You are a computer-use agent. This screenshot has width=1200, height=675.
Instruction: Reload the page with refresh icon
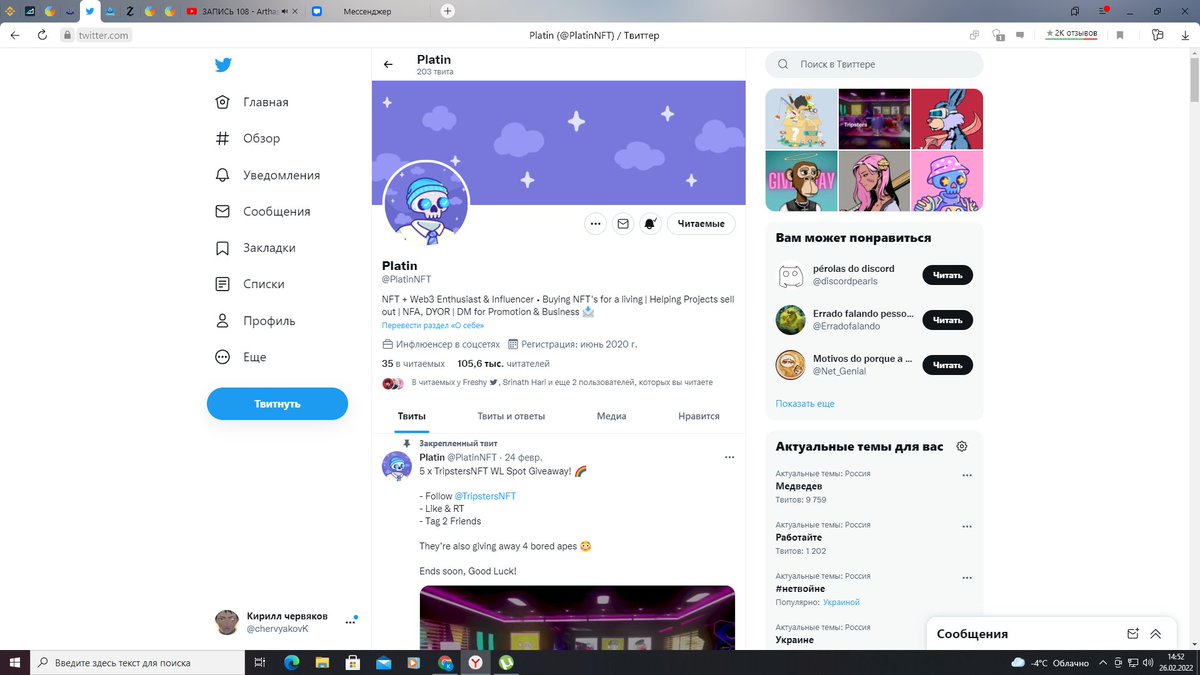coord(42,35)
